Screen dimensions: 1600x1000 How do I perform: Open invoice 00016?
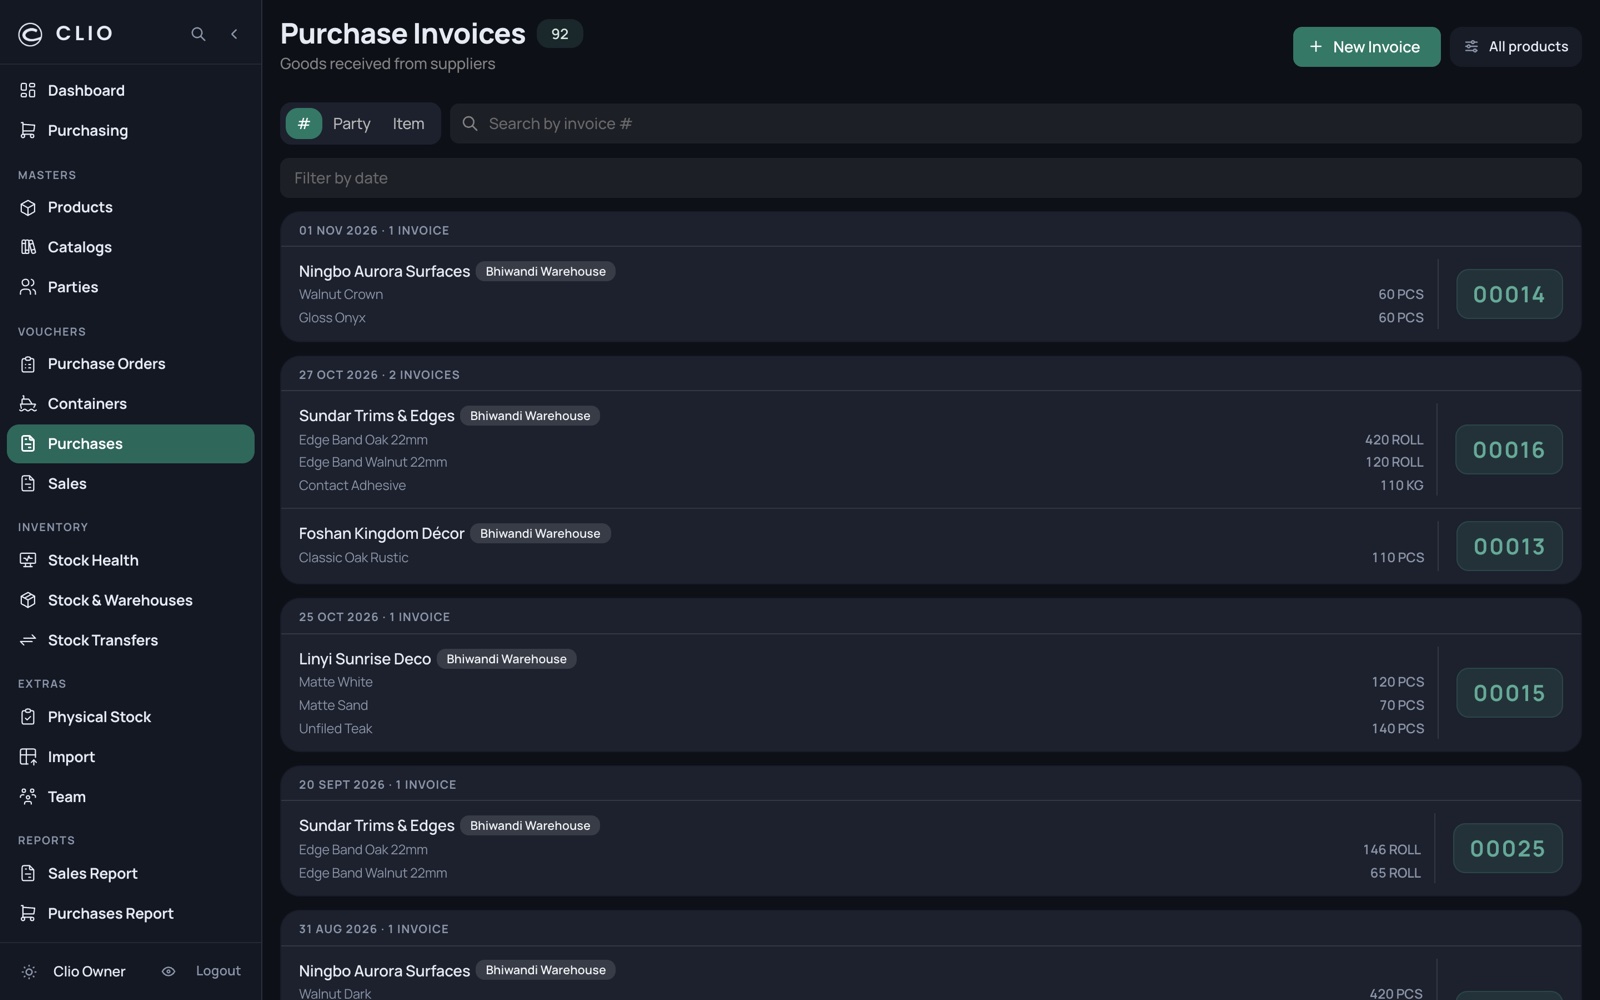(x=1509, y=450)
